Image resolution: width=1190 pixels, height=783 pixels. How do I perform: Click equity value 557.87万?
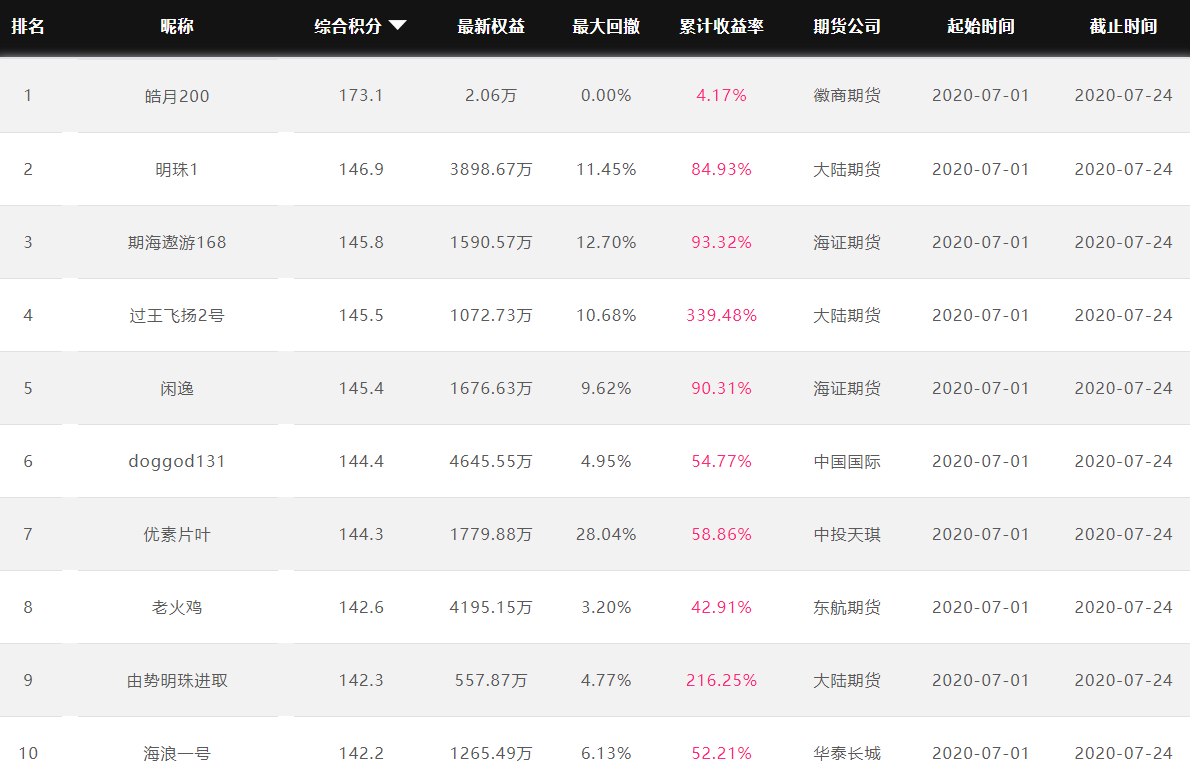(x=491, y=681)
